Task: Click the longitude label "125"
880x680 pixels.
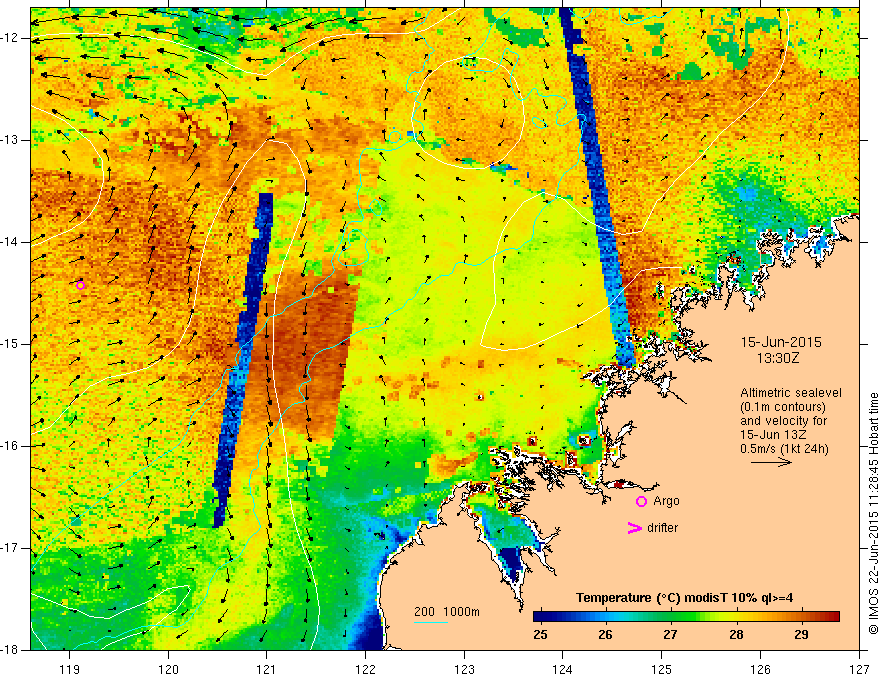Action: (x=662, y=669)
